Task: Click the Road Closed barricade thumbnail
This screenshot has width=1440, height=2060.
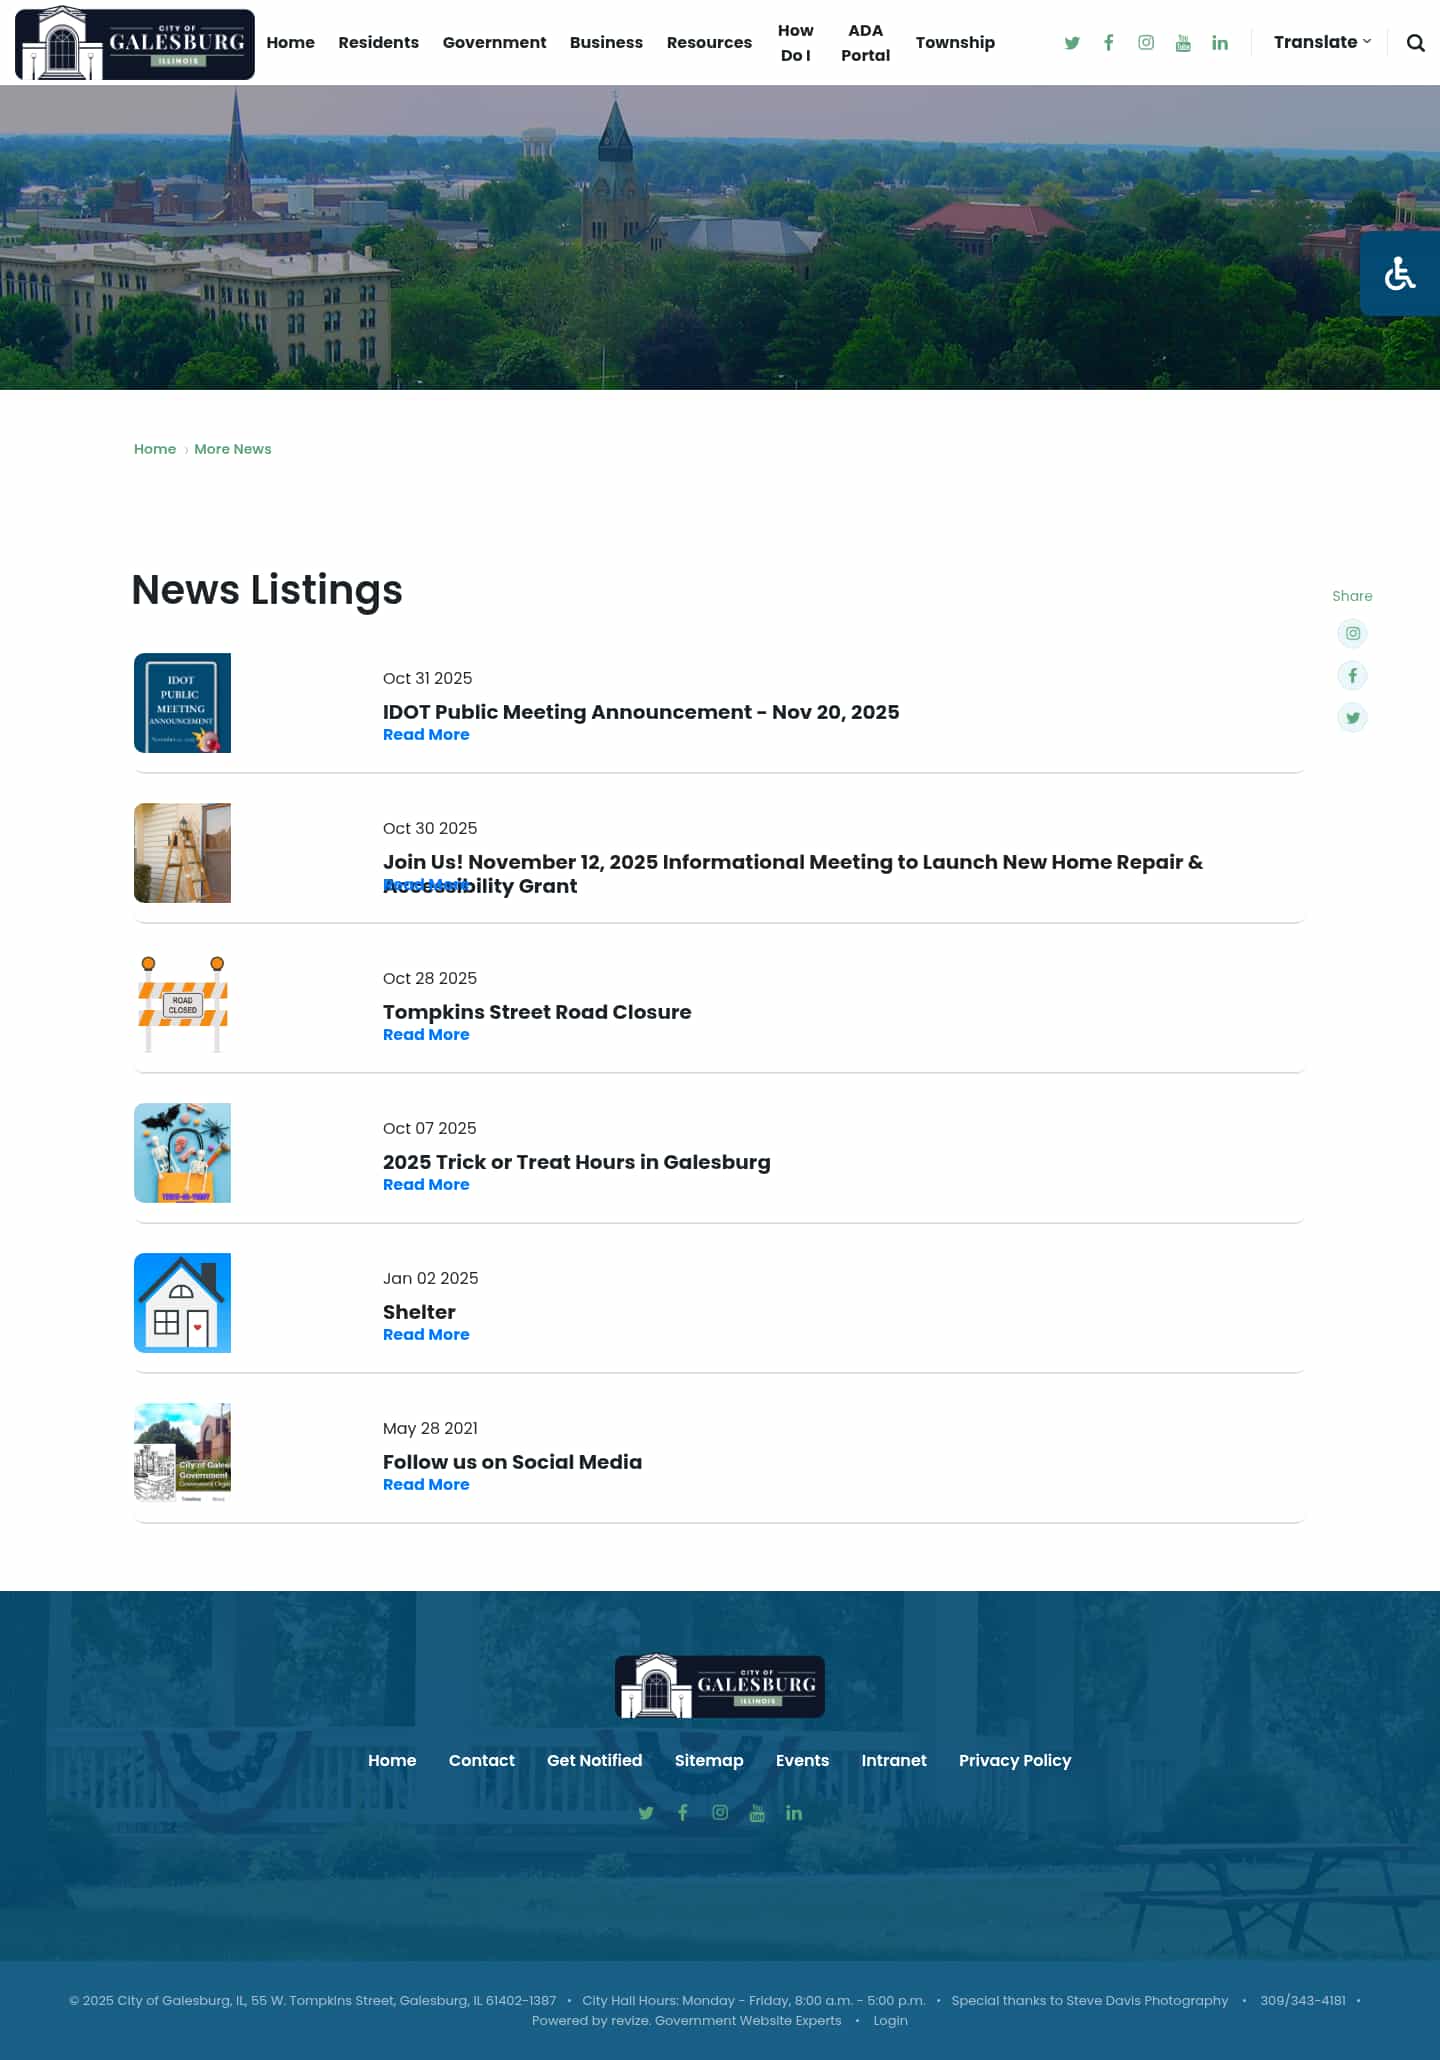Action: (x=182, y=1003)
